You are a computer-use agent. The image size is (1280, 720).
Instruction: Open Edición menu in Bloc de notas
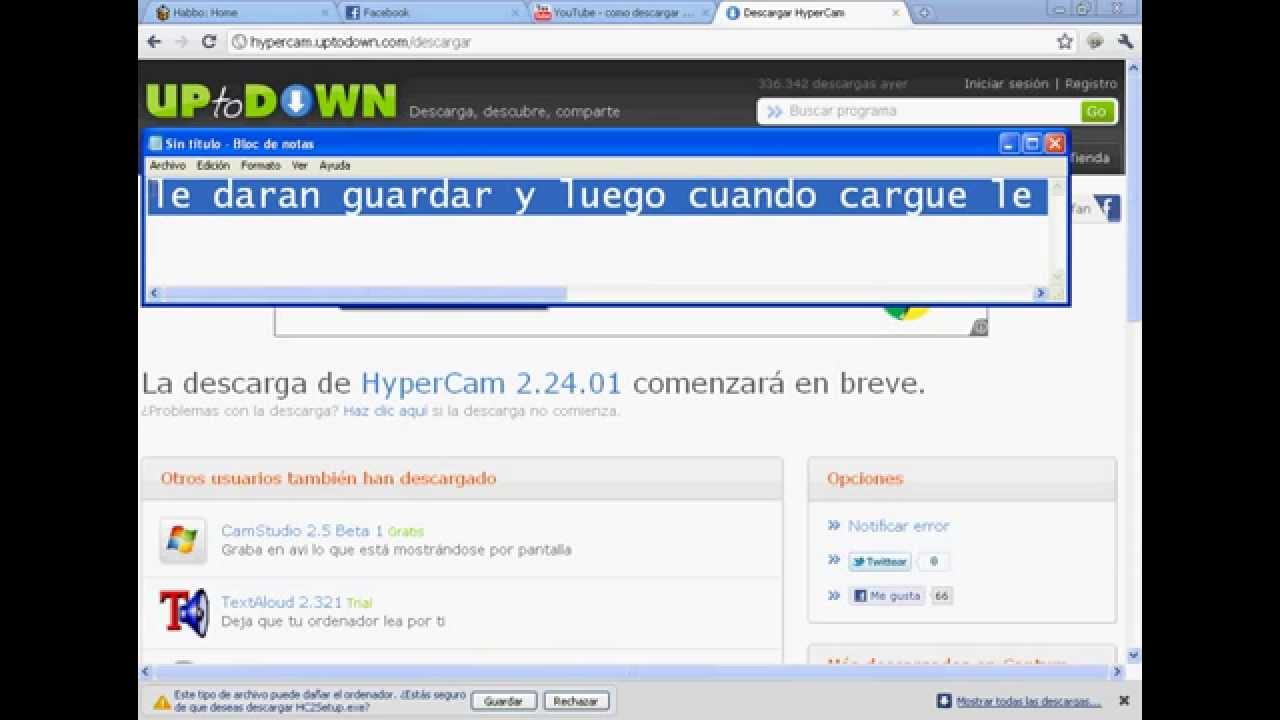tap(213, 166)
